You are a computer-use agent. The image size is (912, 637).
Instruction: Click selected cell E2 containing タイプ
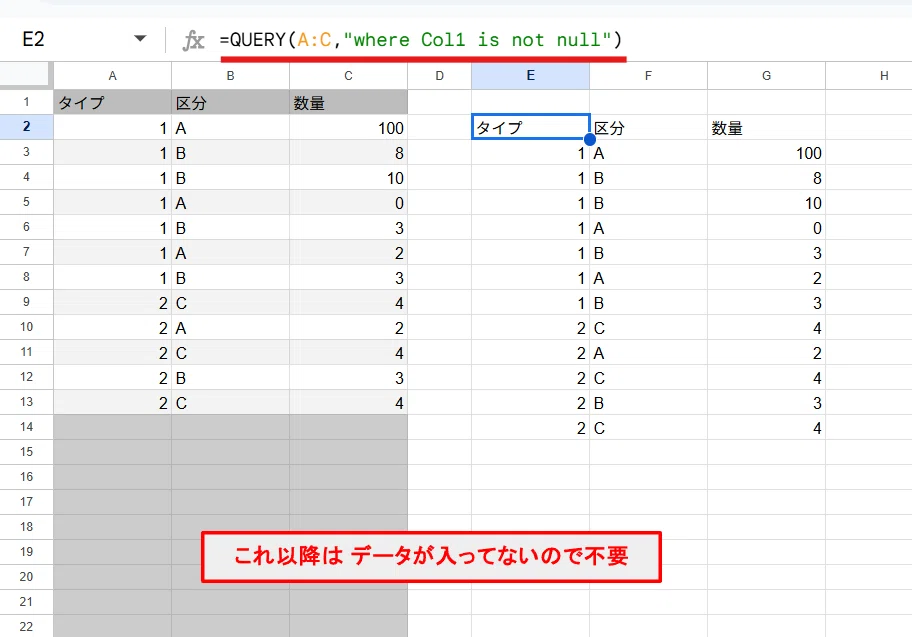pyautogui.click(x=530, y=127)
